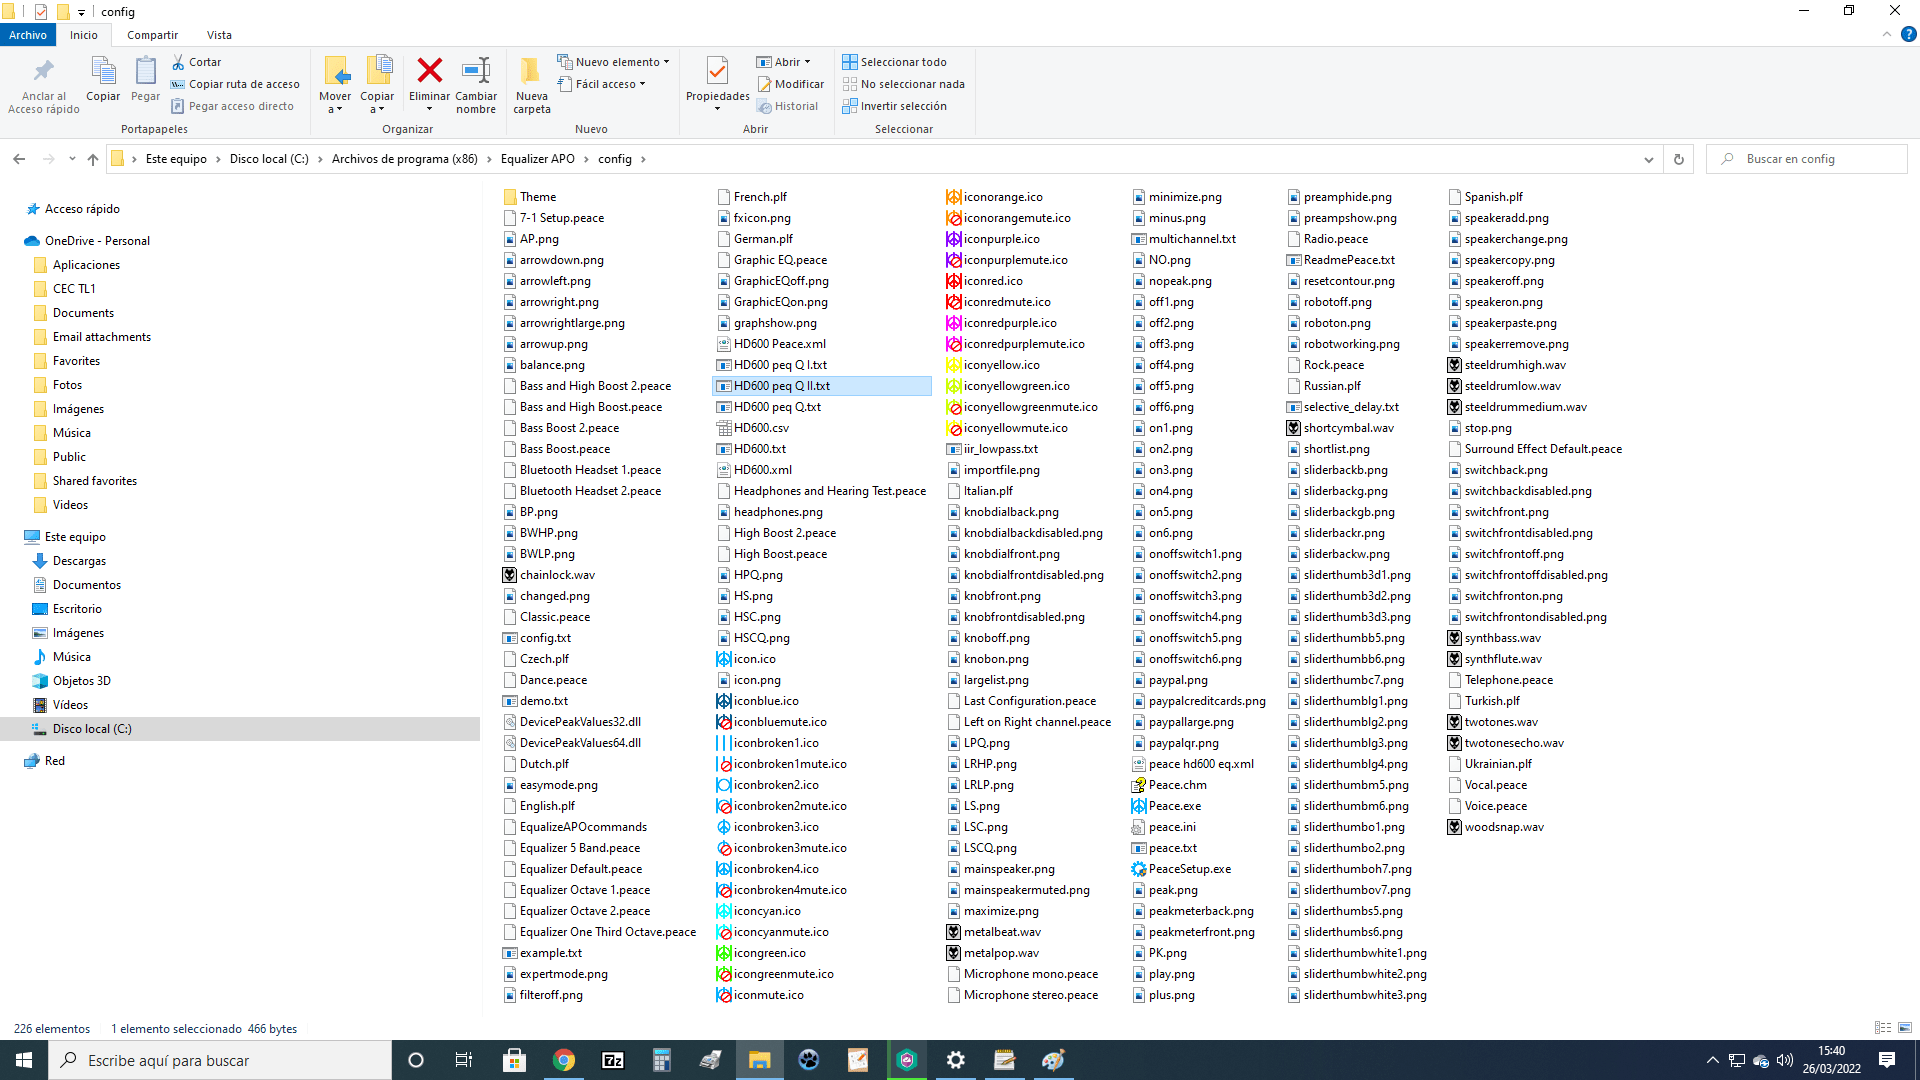Open 7-Zip from the taskbar

click(x=613, y=1060)
